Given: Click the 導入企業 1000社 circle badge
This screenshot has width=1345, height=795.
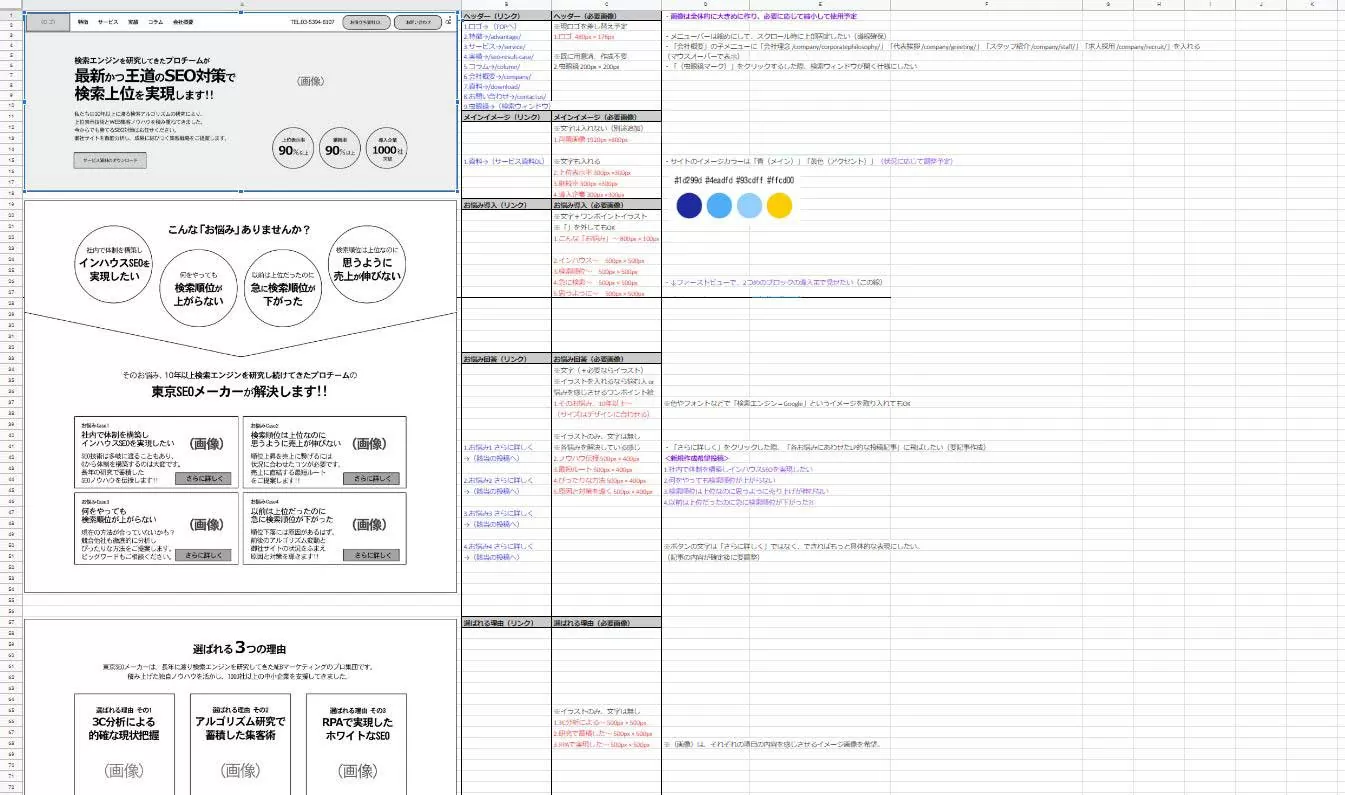Looking at the screenshot, I should click(385, 150).
